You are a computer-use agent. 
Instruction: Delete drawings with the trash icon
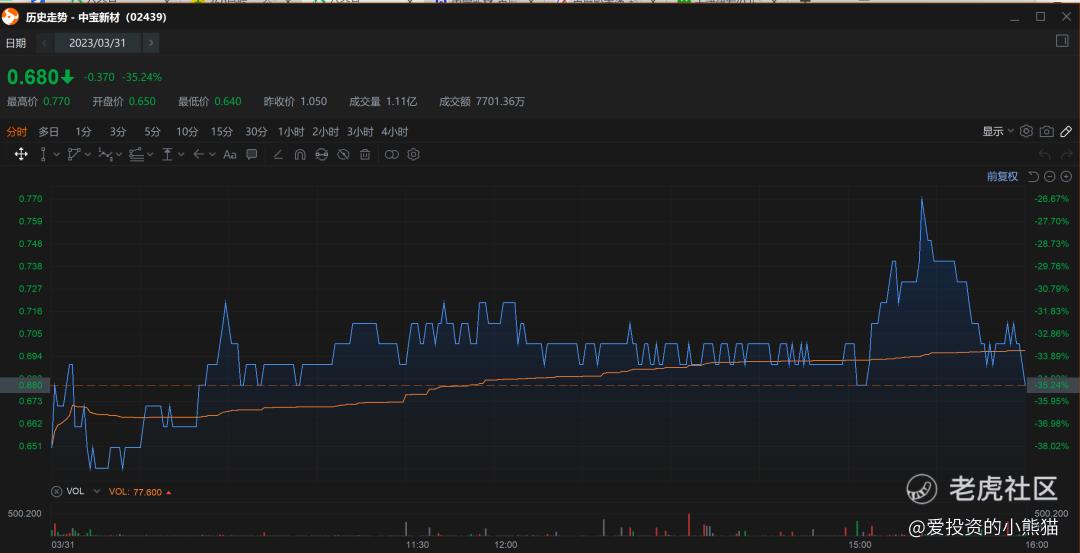tap(365, 154)
